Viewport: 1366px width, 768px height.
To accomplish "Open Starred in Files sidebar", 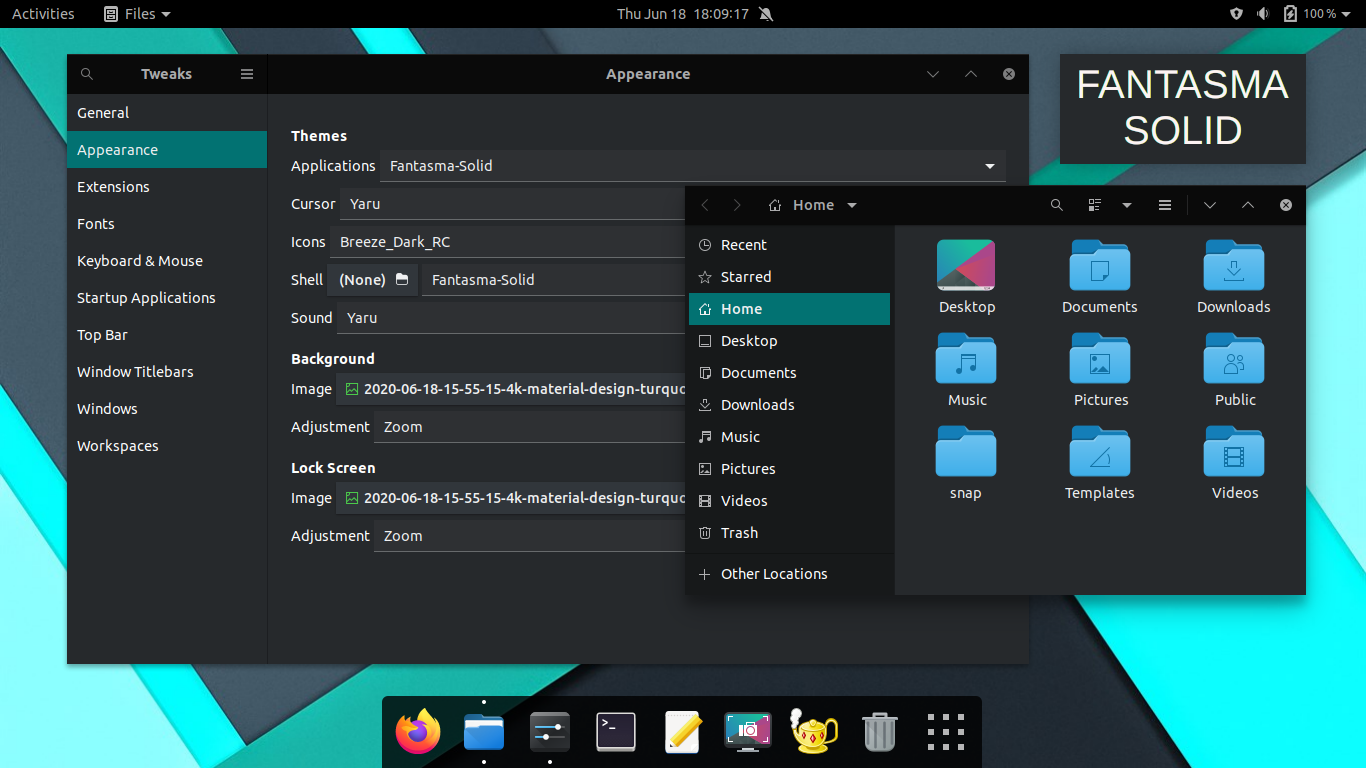I will coord(789,277).
